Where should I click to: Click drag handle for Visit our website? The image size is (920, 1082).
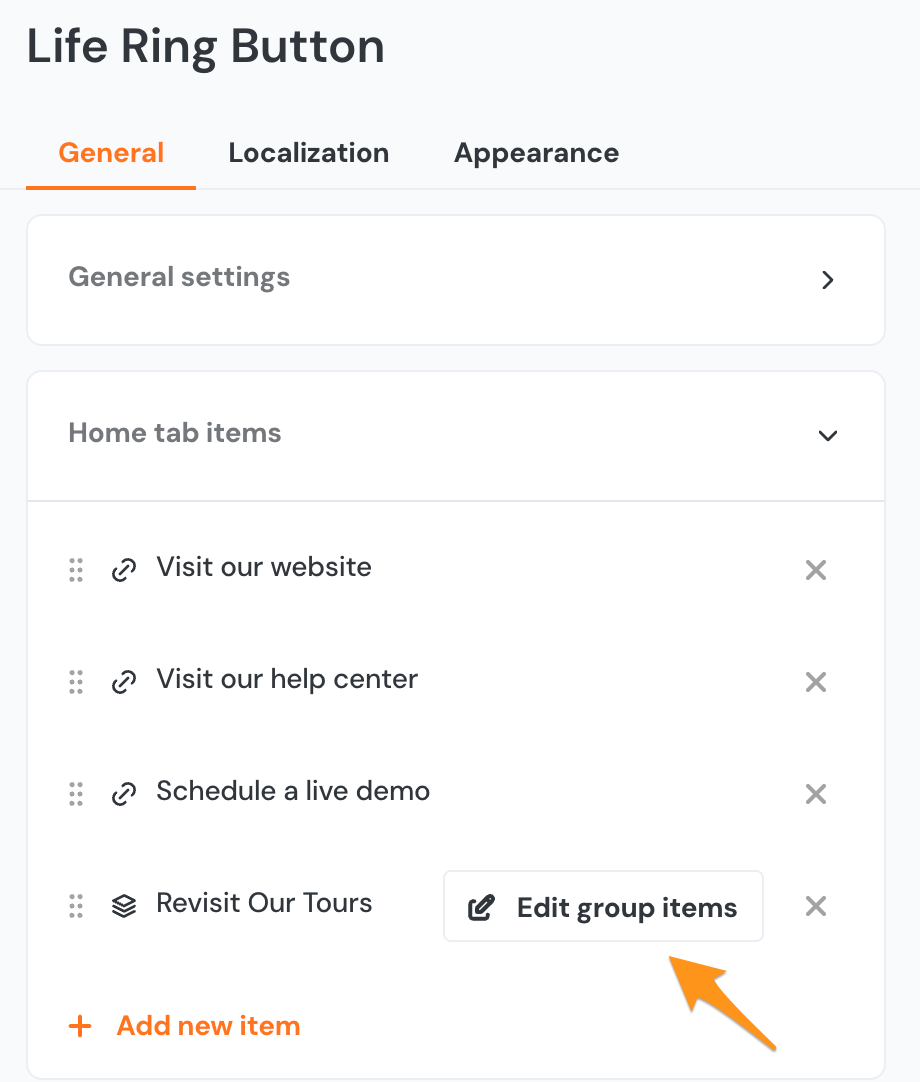pyautogui.click(x=76, y=570)
